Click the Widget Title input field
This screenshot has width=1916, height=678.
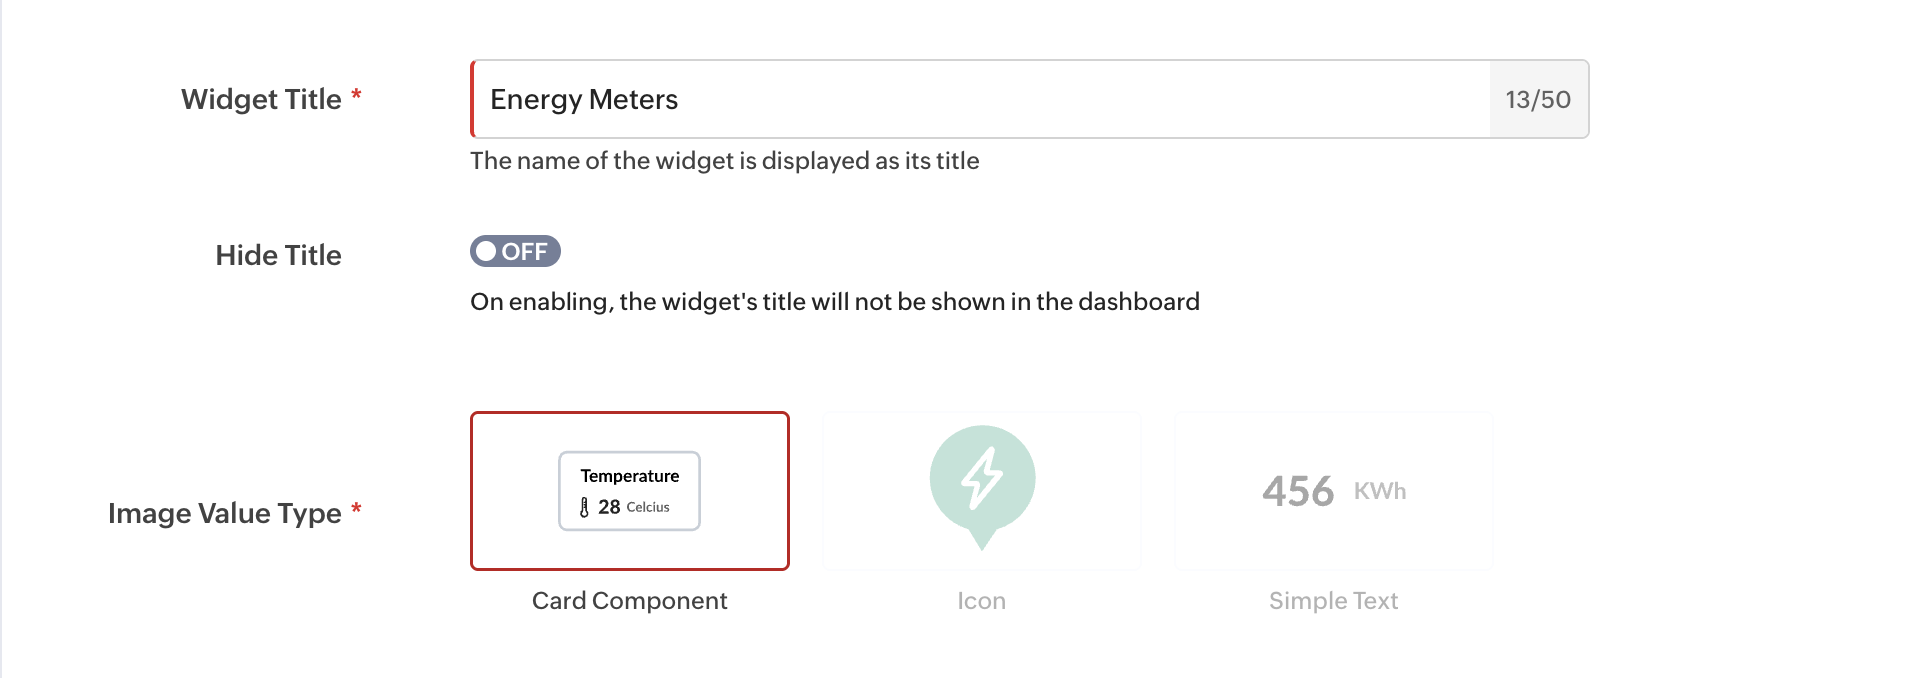(x=980, y=99)
